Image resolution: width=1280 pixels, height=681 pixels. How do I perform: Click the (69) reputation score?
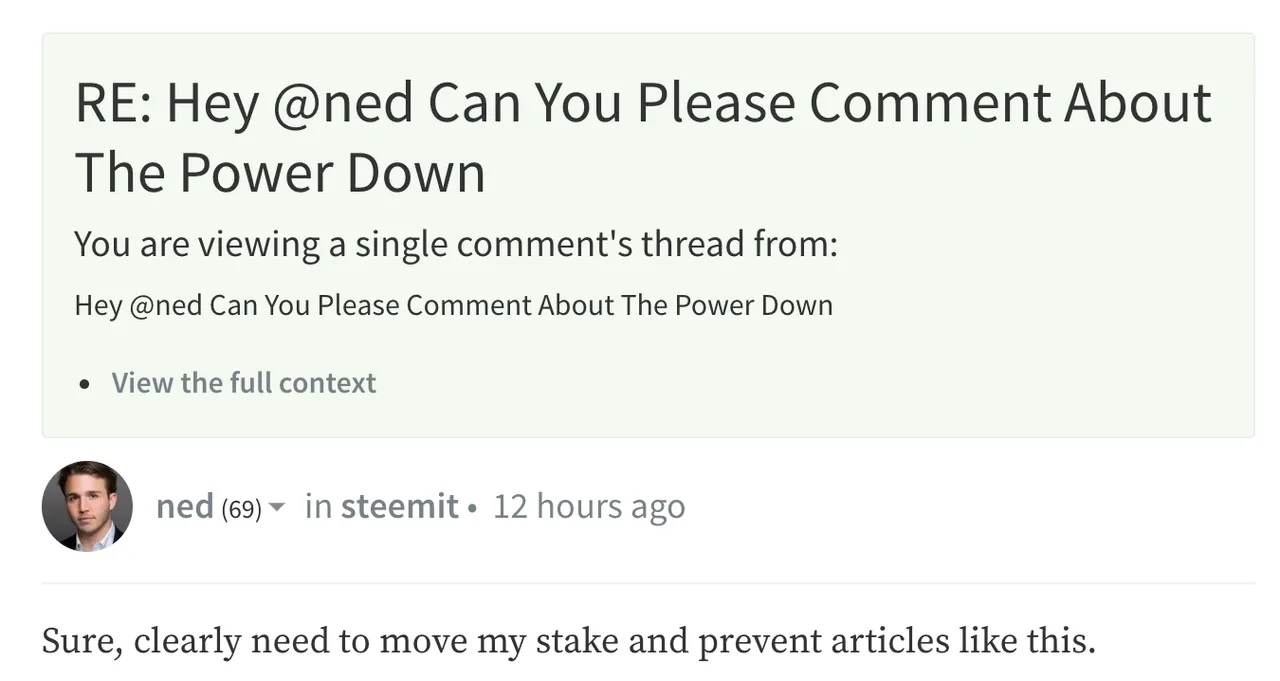[240, 509]
